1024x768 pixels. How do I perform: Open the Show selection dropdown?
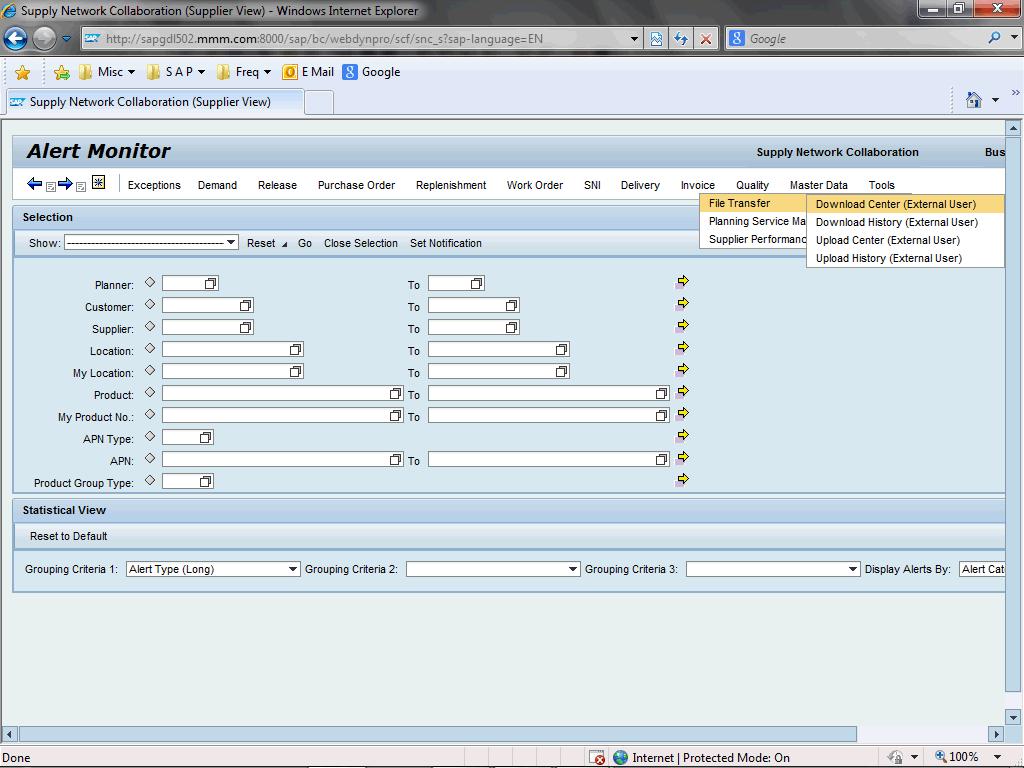(x=152, y=243)
